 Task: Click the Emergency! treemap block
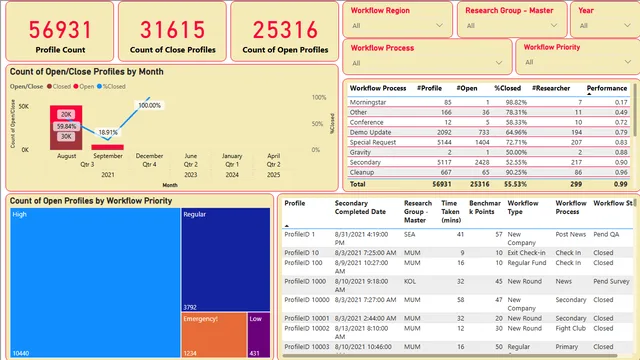pyautogui.click(x=214, y=335)
